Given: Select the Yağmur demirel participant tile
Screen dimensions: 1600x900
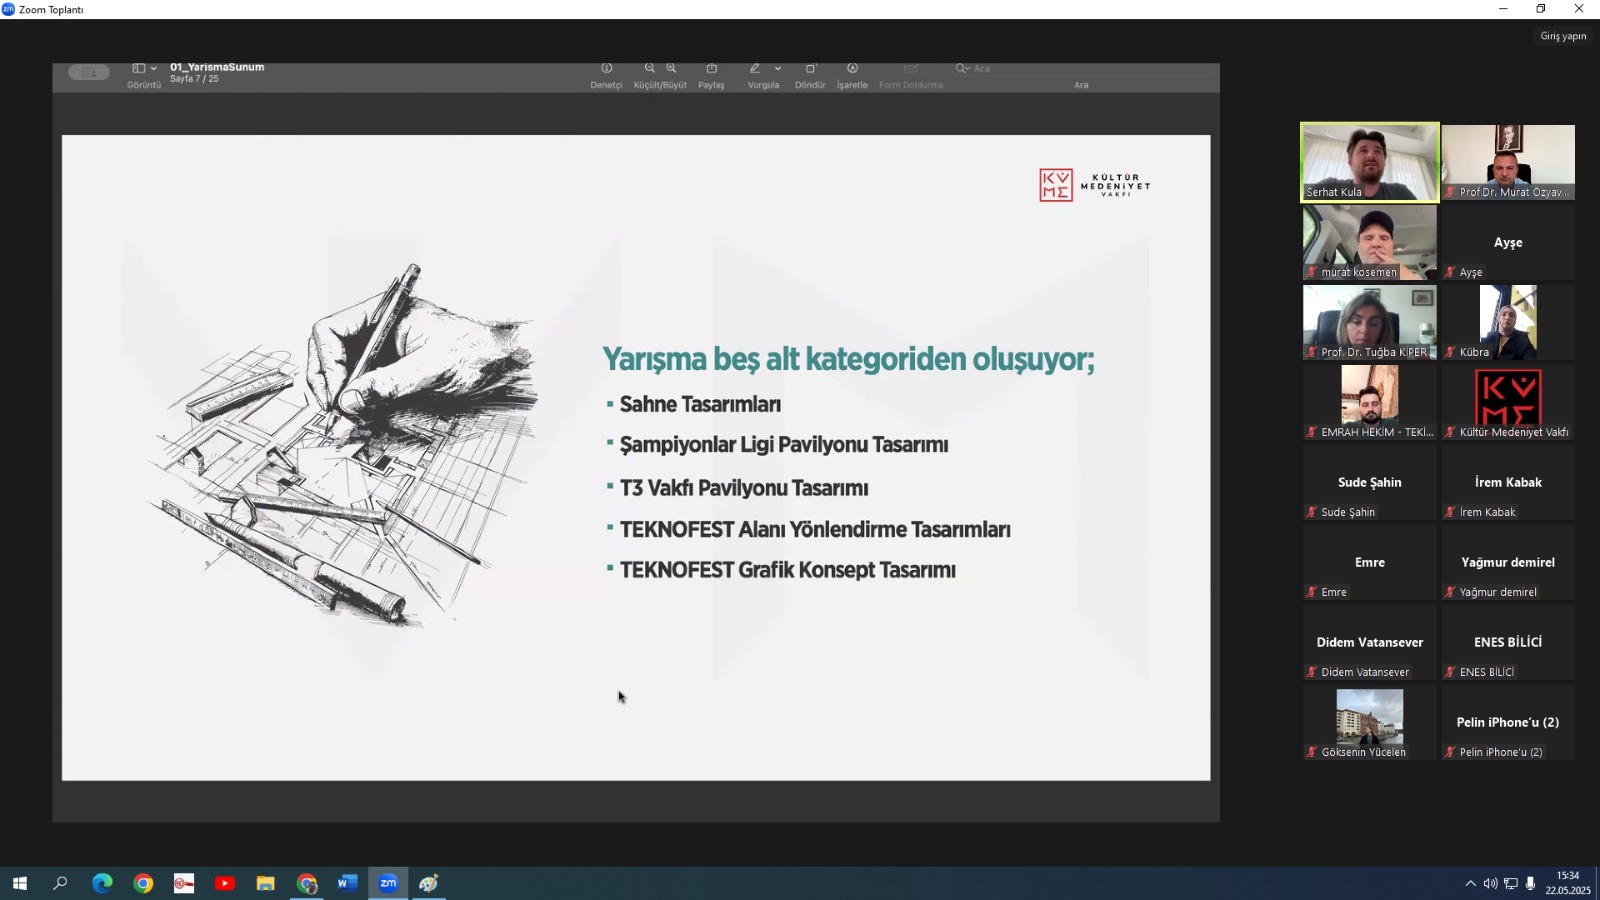Looking at the screenshot, I should 1508,562.
